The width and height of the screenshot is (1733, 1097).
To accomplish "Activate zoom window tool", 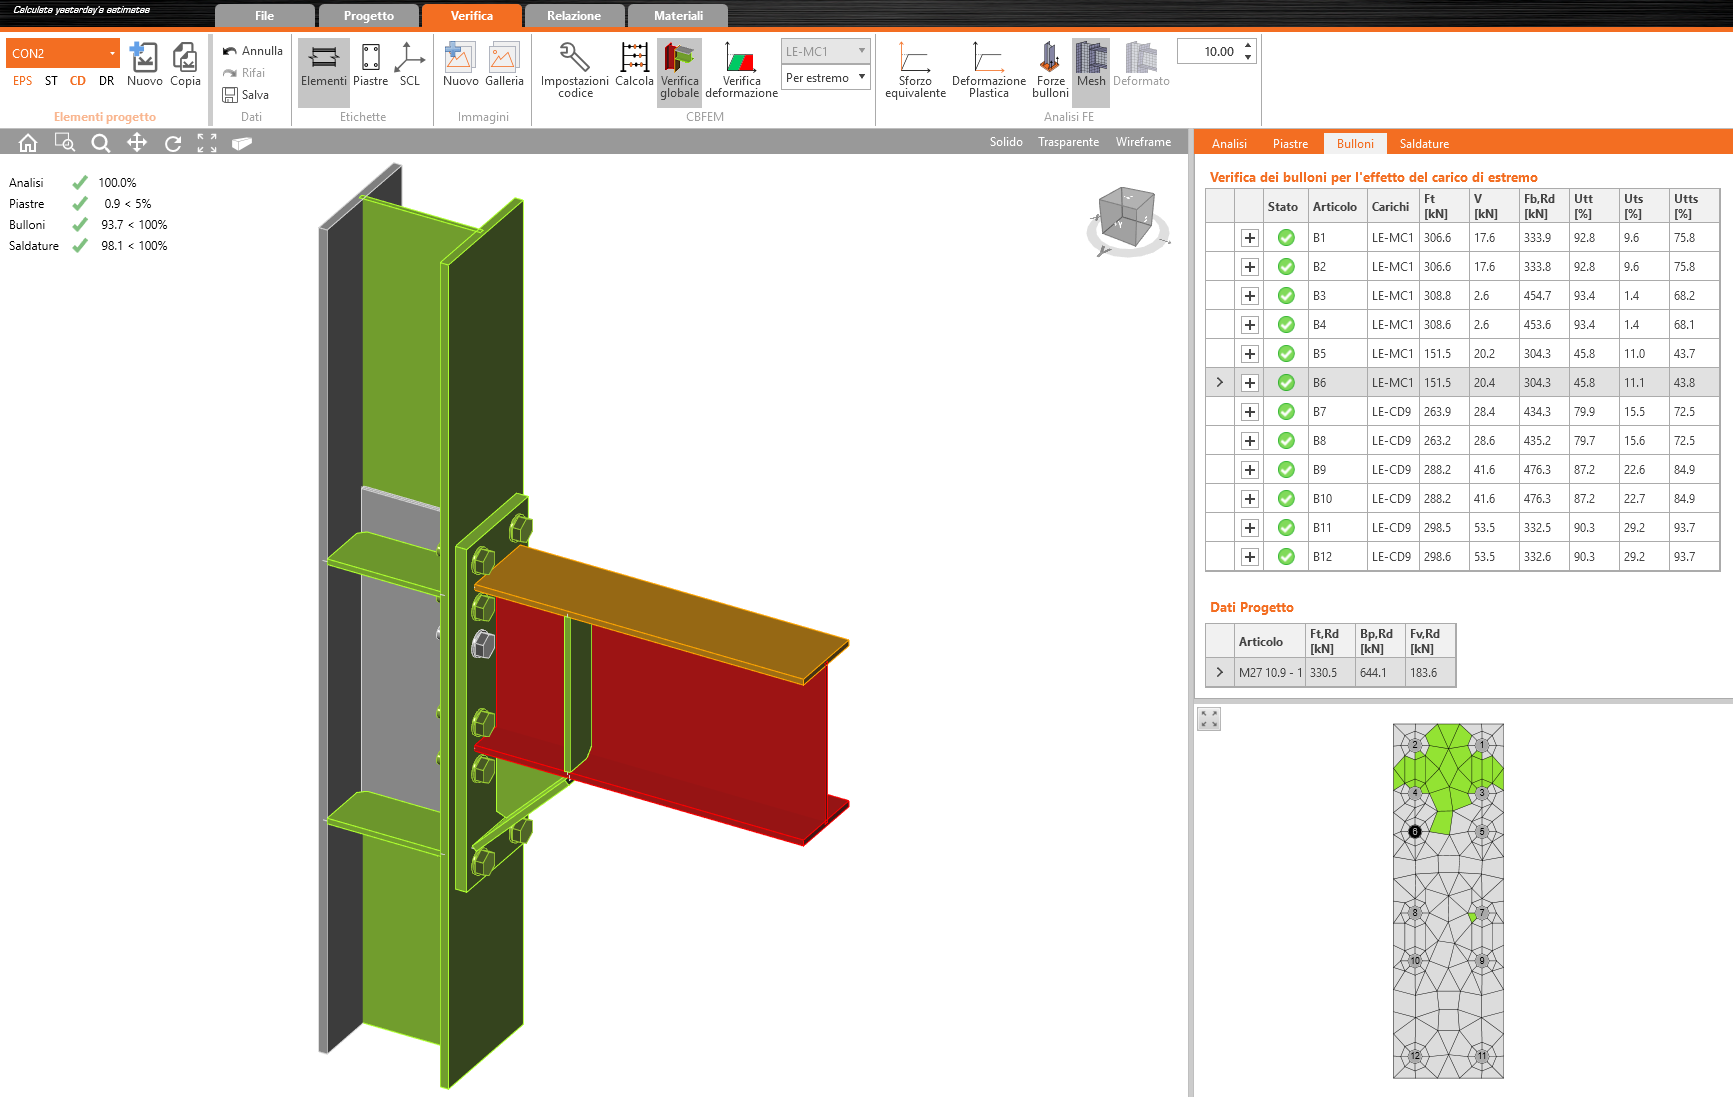I will point(64,143).
